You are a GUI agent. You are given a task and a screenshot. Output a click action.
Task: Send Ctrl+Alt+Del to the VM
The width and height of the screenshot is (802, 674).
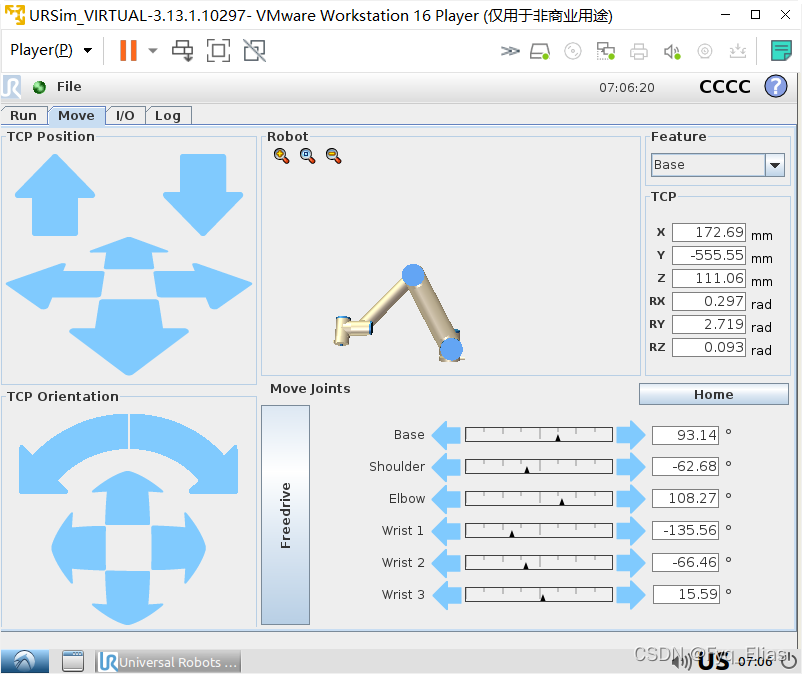(x=183, y=51)
